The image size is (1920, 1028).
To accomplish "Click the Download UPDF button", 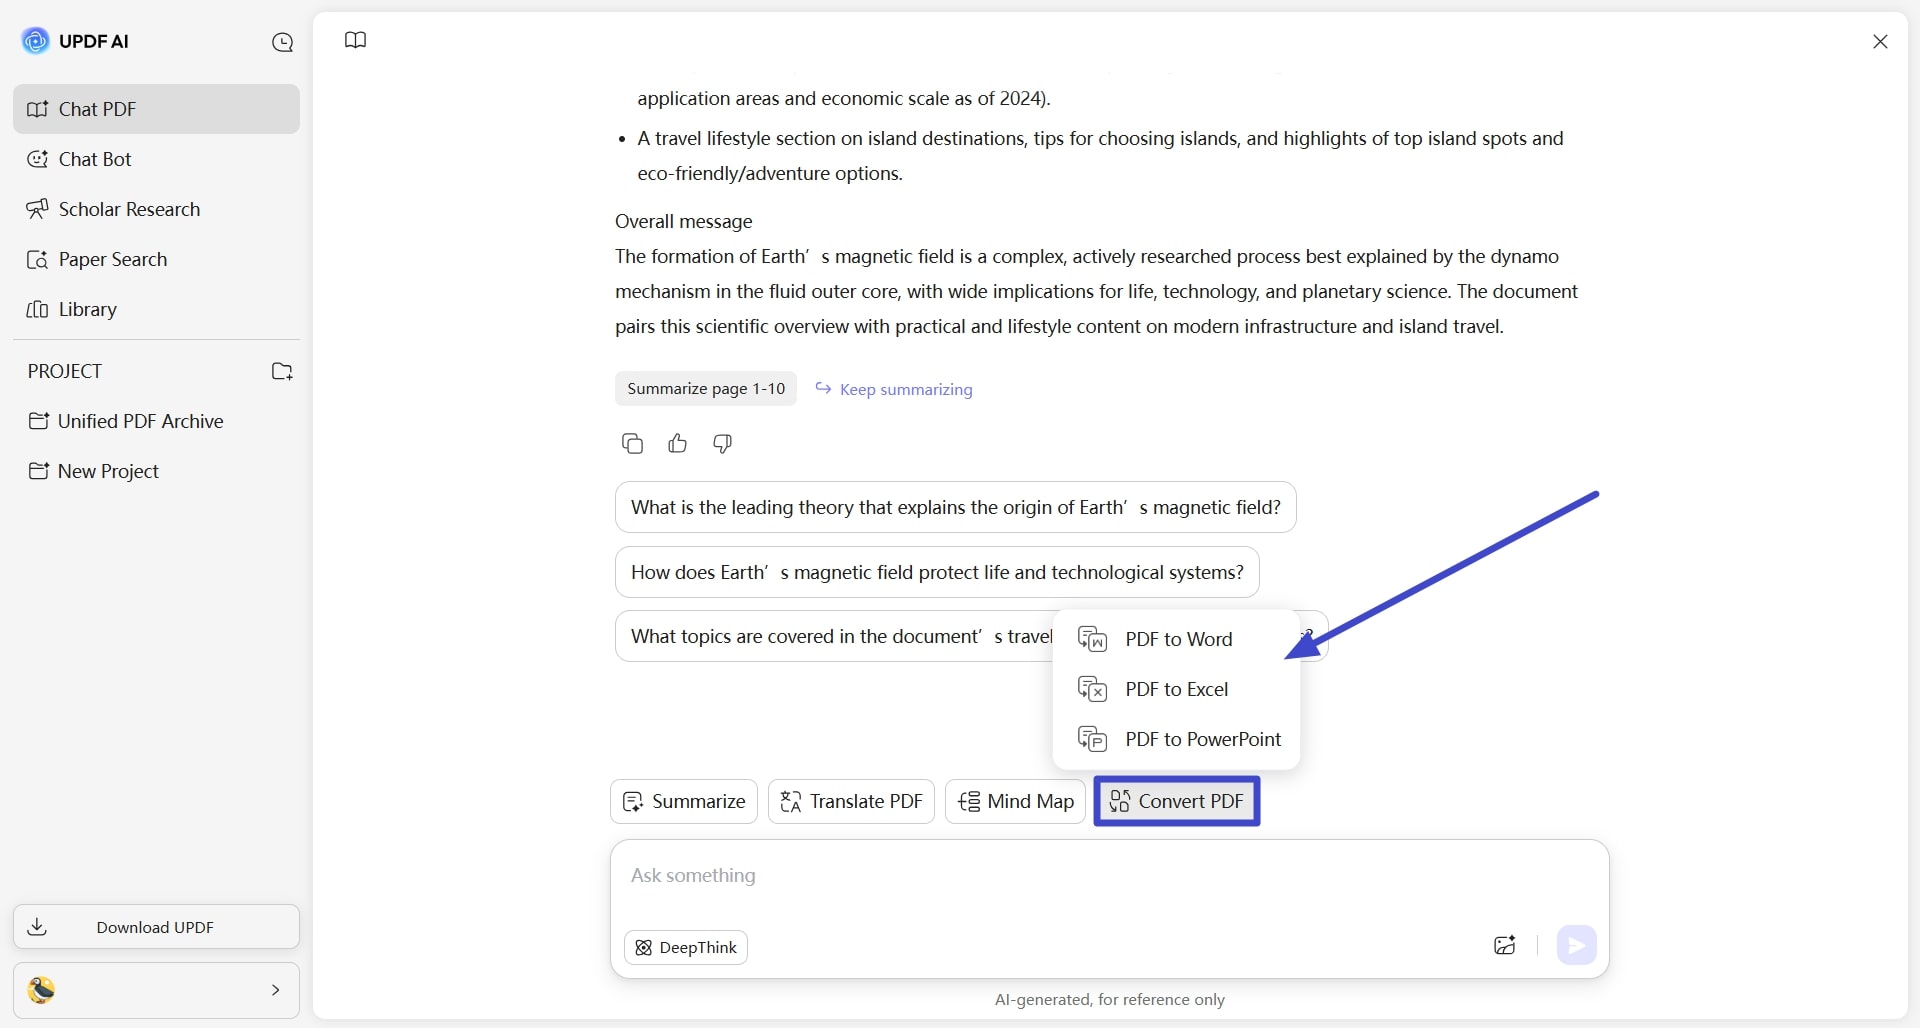I will click(x=155, y=926).
